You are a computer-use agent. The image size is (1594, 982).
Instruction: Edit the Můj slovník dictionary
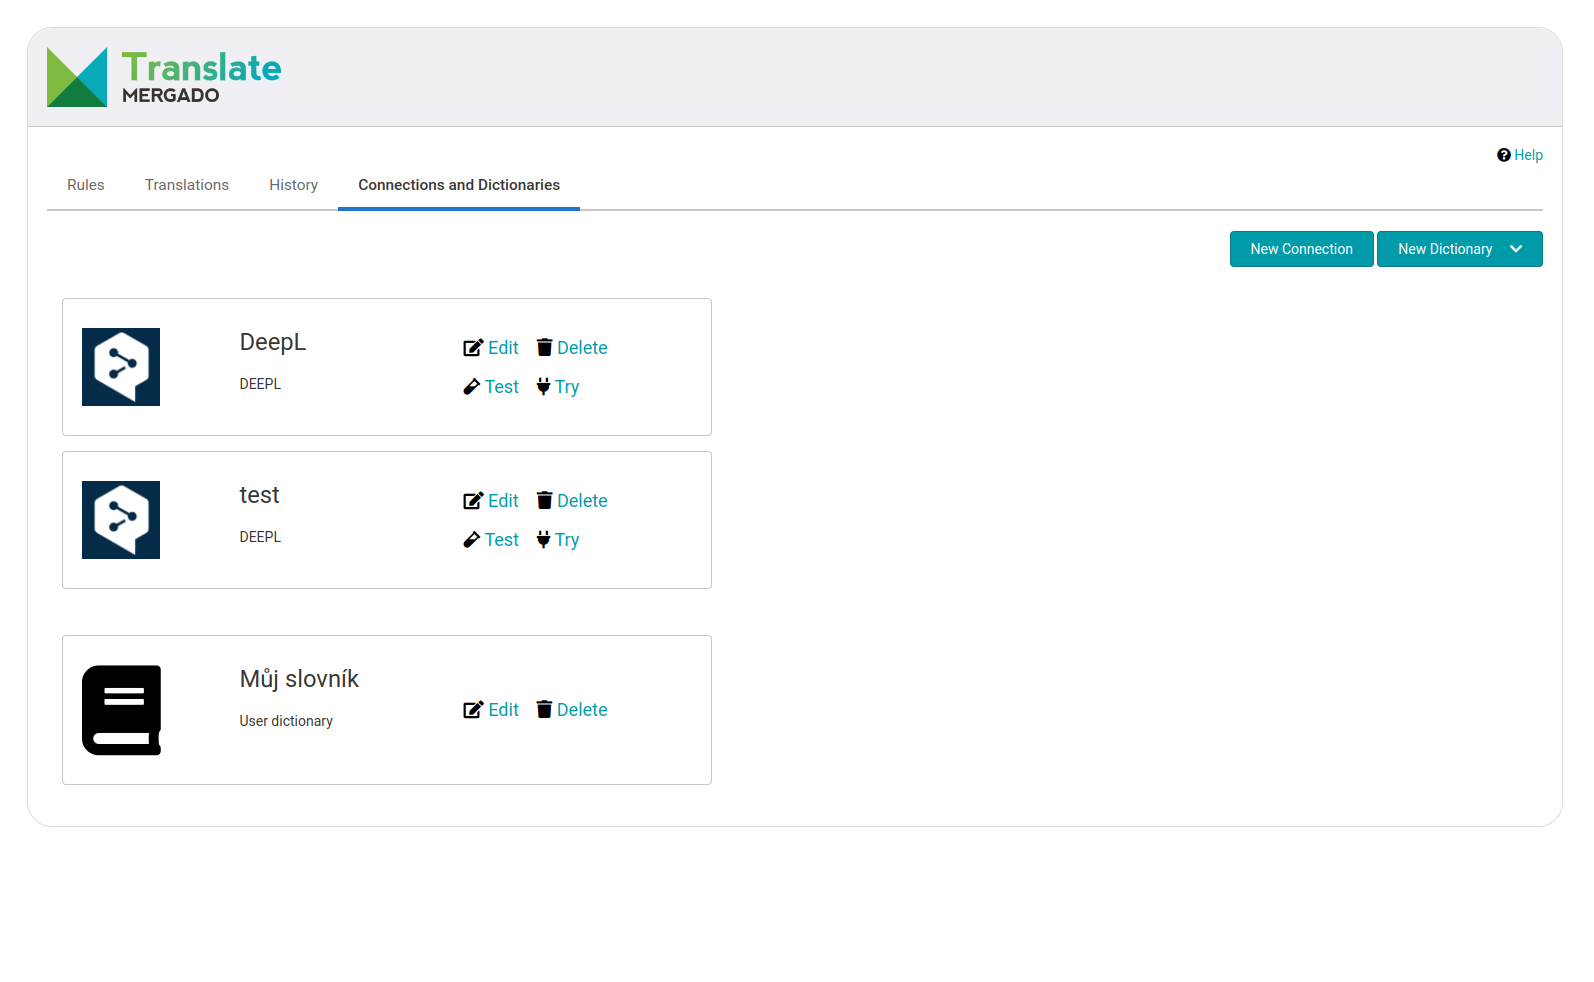[503, 710]
